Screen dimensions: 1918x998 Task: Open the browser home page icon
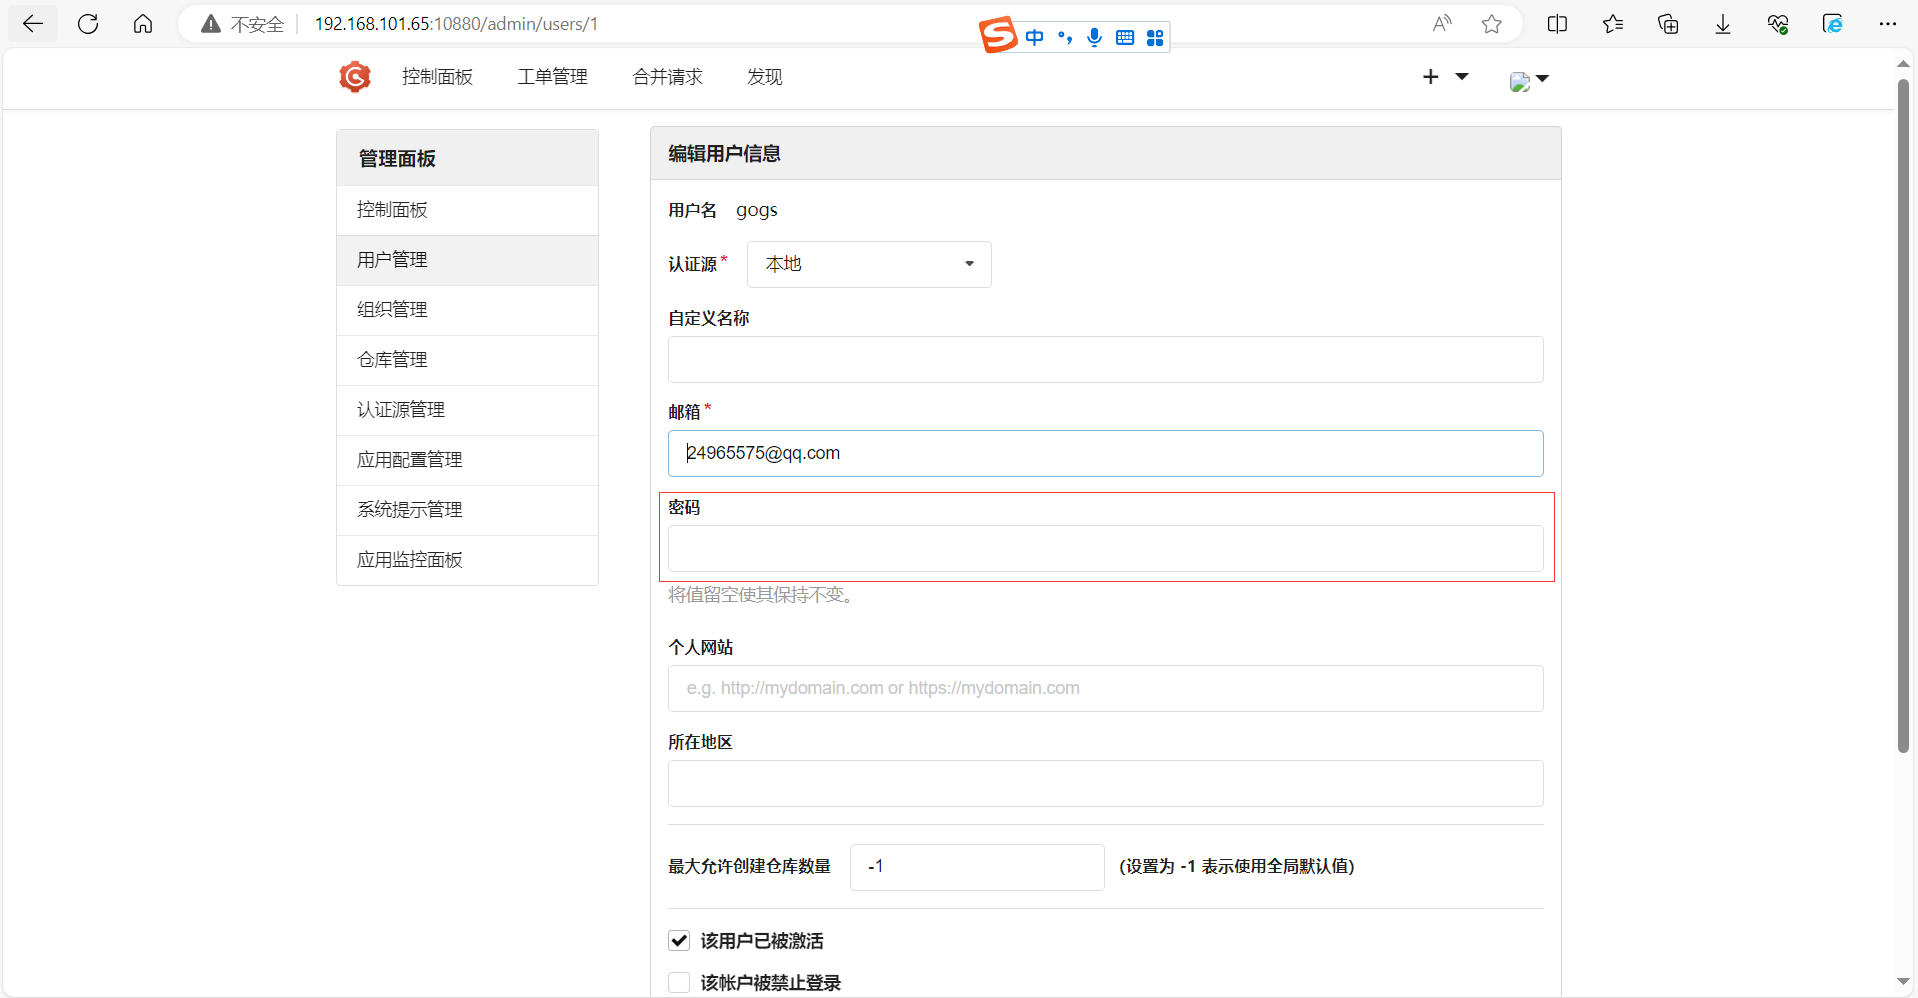click(143, 24)
